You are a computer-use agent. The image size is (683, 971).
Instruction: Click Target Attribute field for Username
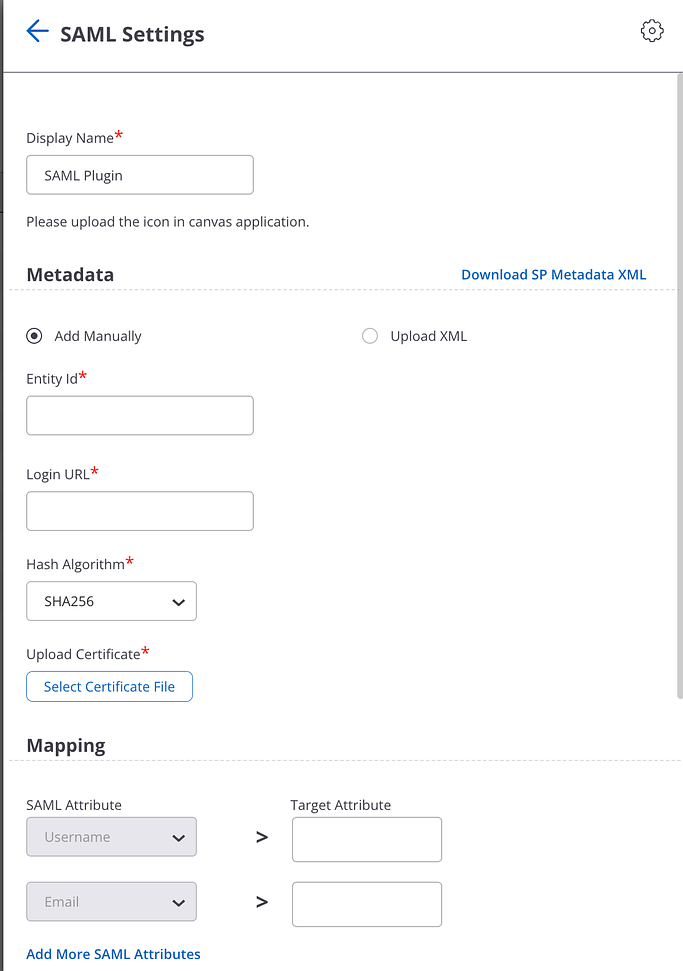(x=366, y=839)
